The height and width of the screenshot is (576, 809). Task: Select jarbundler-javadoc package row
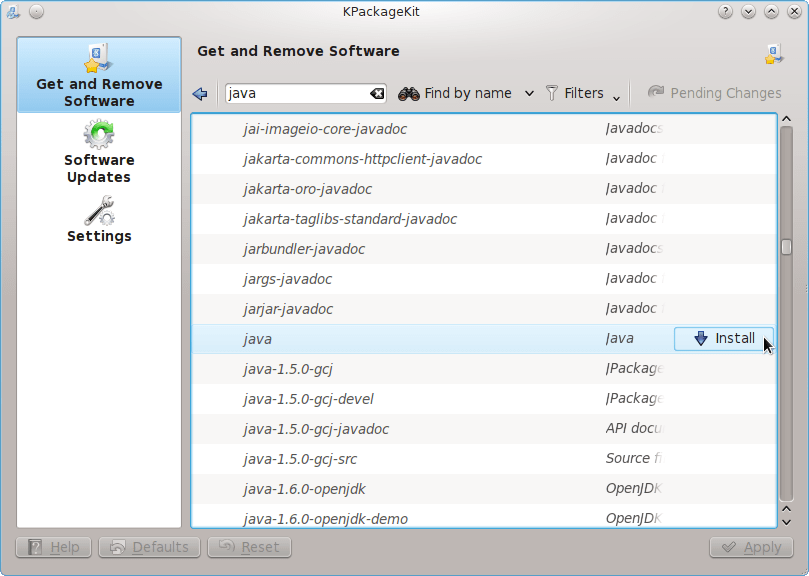pos(484,249)
